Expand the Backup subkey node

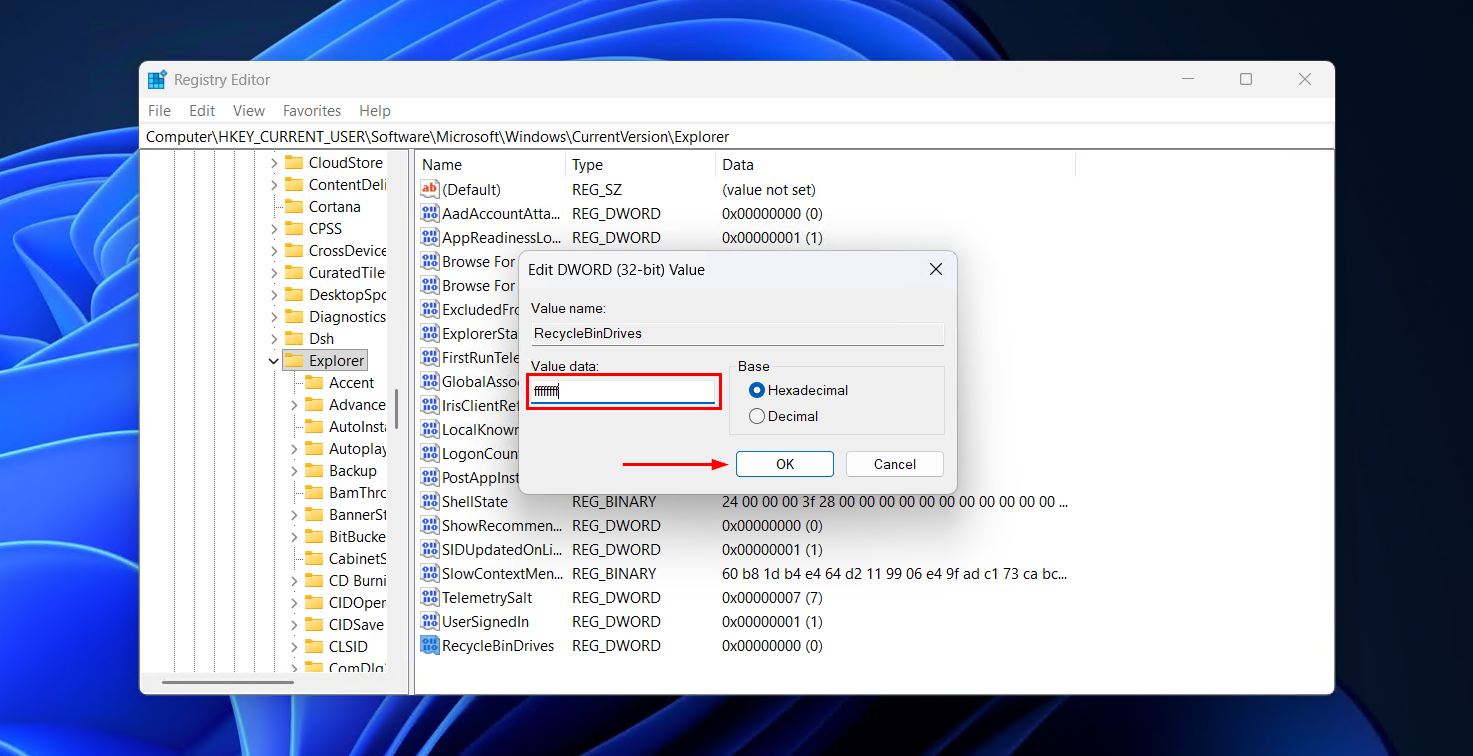[294, 470]
